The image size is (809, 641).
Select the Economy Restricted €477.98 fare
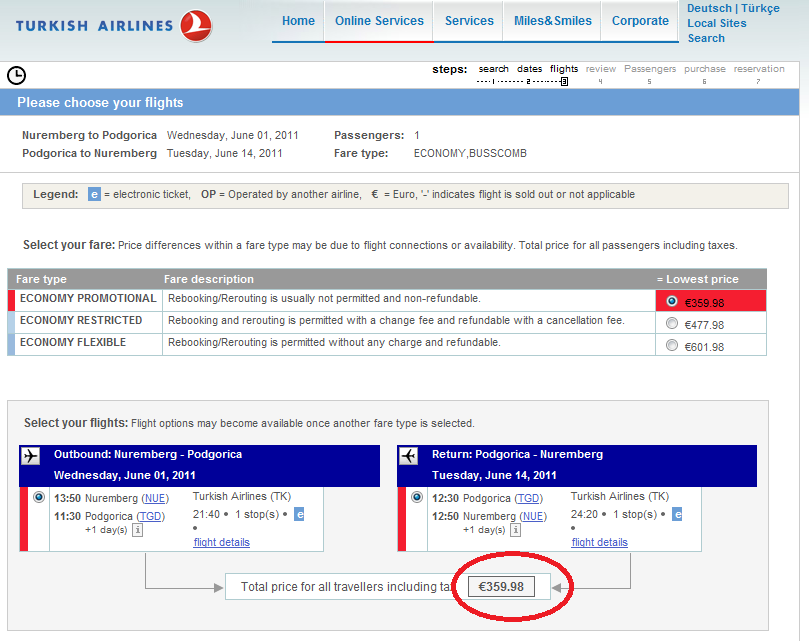point(671,323)
